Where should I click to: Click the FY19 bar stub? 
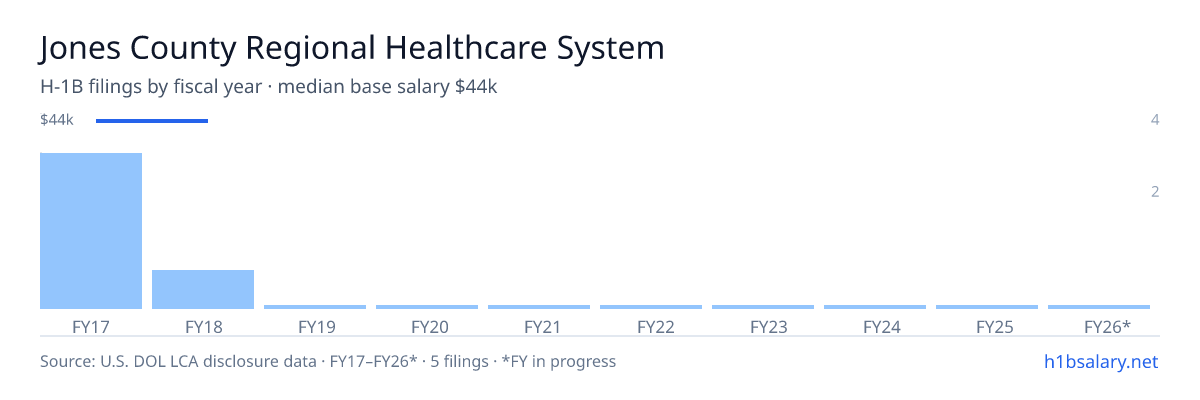click(315, 307)
